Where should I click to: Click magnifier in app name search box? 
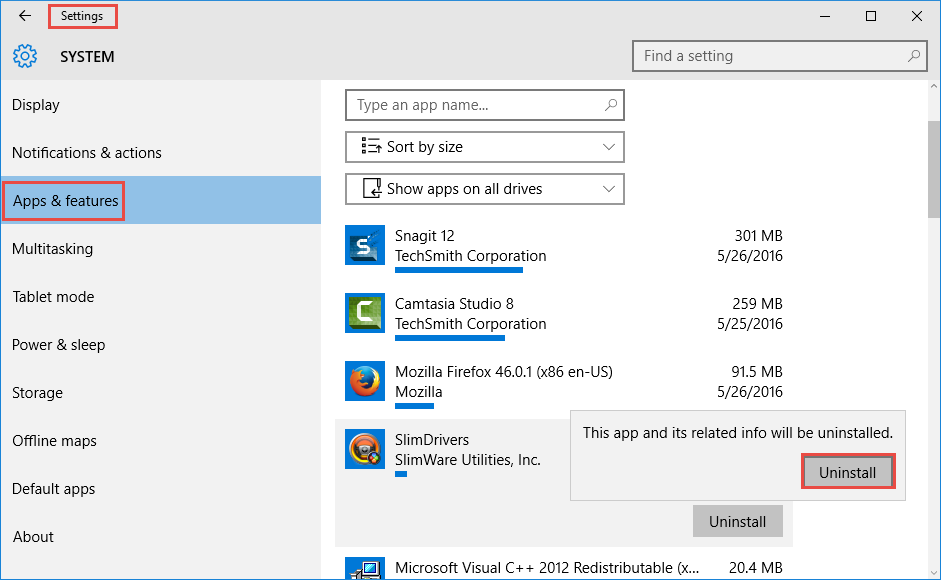coord(610,105)
